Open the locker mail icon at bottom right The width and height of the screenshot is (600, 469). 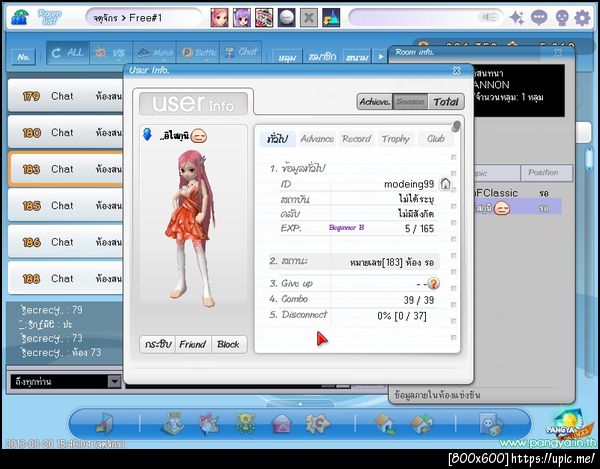point(491,424)
